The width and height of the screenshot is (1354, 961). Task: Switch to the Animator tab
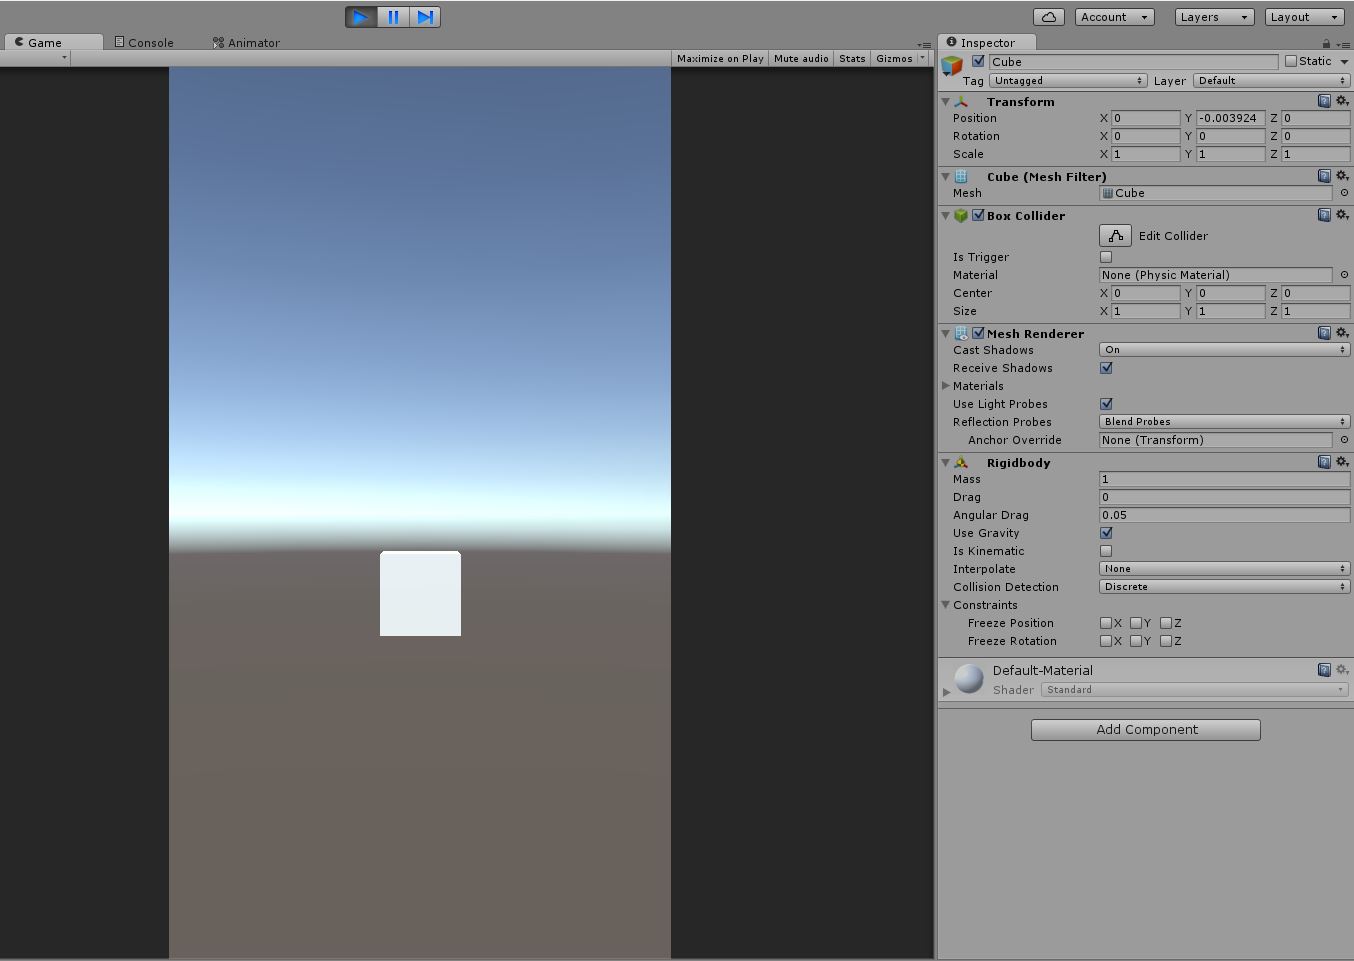click(246, 42)
